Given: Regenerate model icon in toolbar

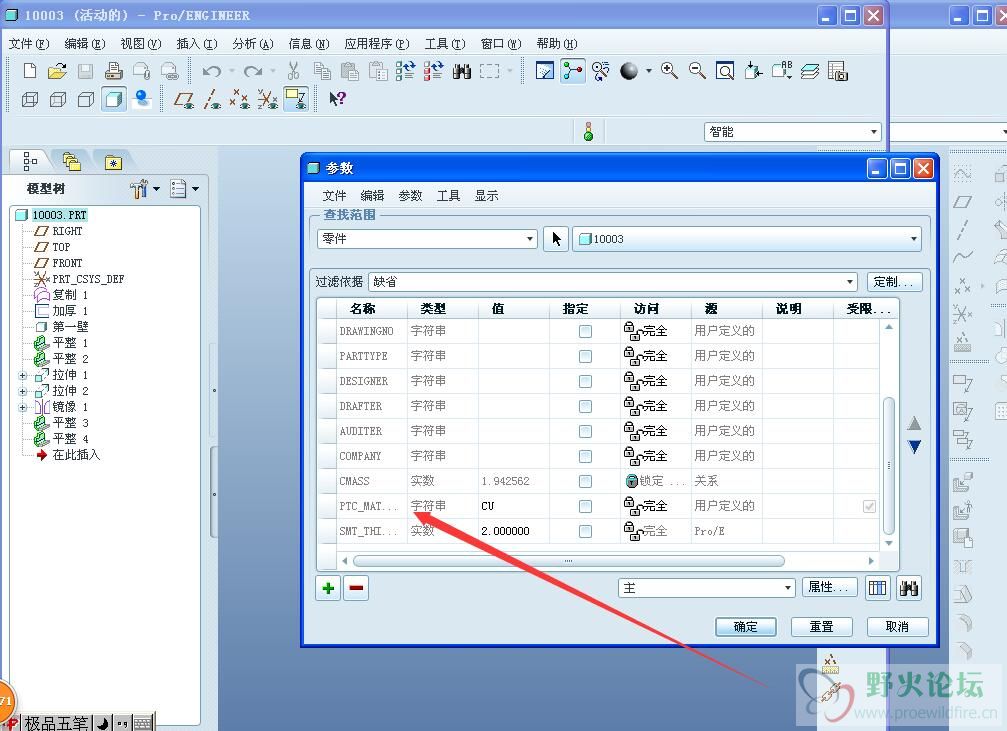Looking at the screenshot, I should point(405,71).
